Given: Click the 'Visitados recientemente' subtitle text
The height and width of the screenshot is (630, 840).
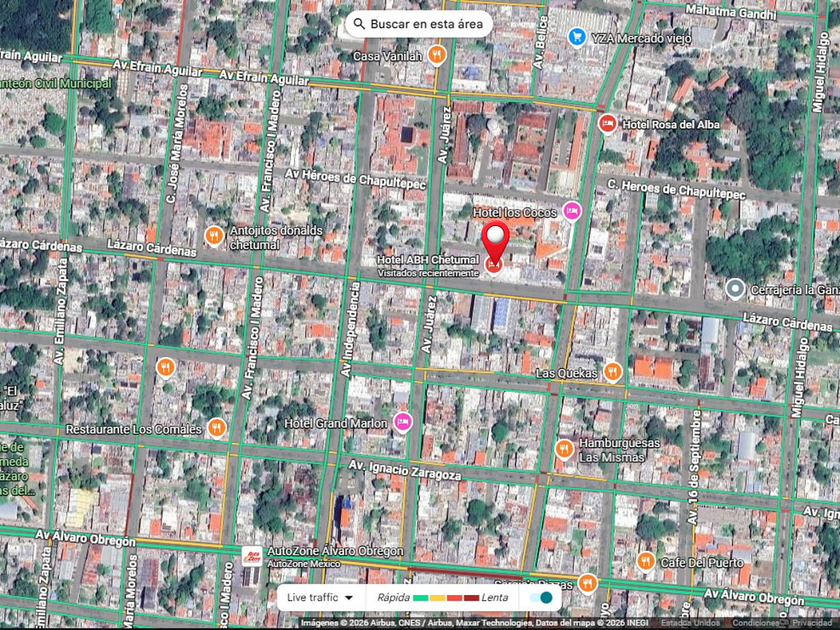Looking at the screenshot, I should (x=428, y=273).
